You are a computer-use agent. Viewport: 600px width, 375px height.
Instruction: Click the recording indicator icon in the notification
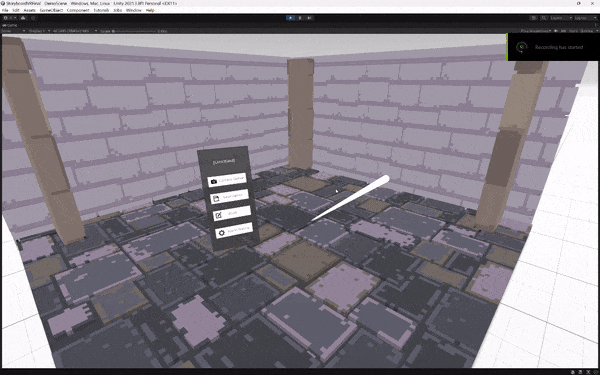(x=521, y=47)
